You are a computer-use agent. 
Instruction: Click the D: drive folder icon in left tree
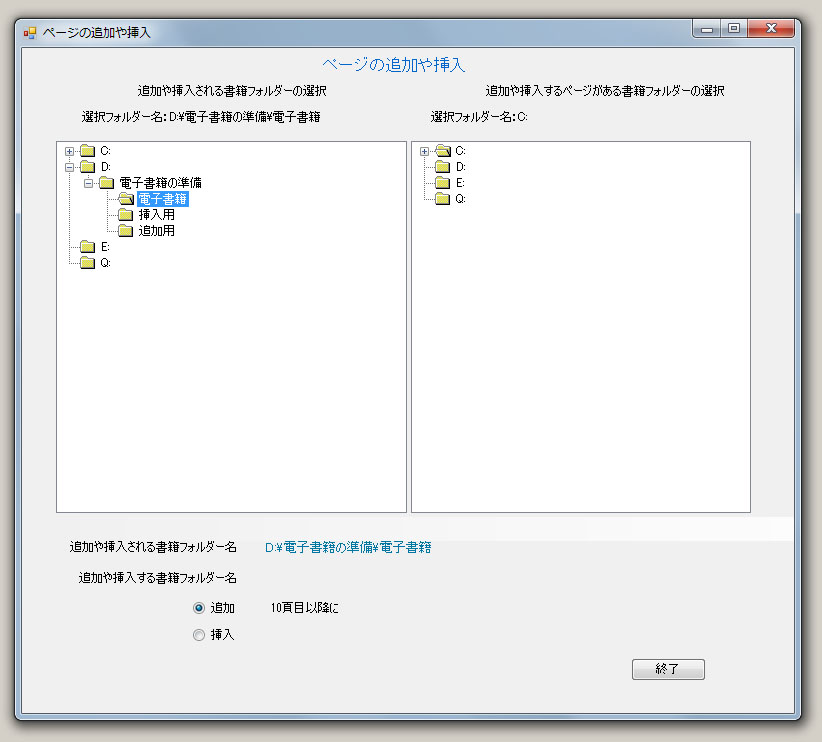[x=87, y=167]
